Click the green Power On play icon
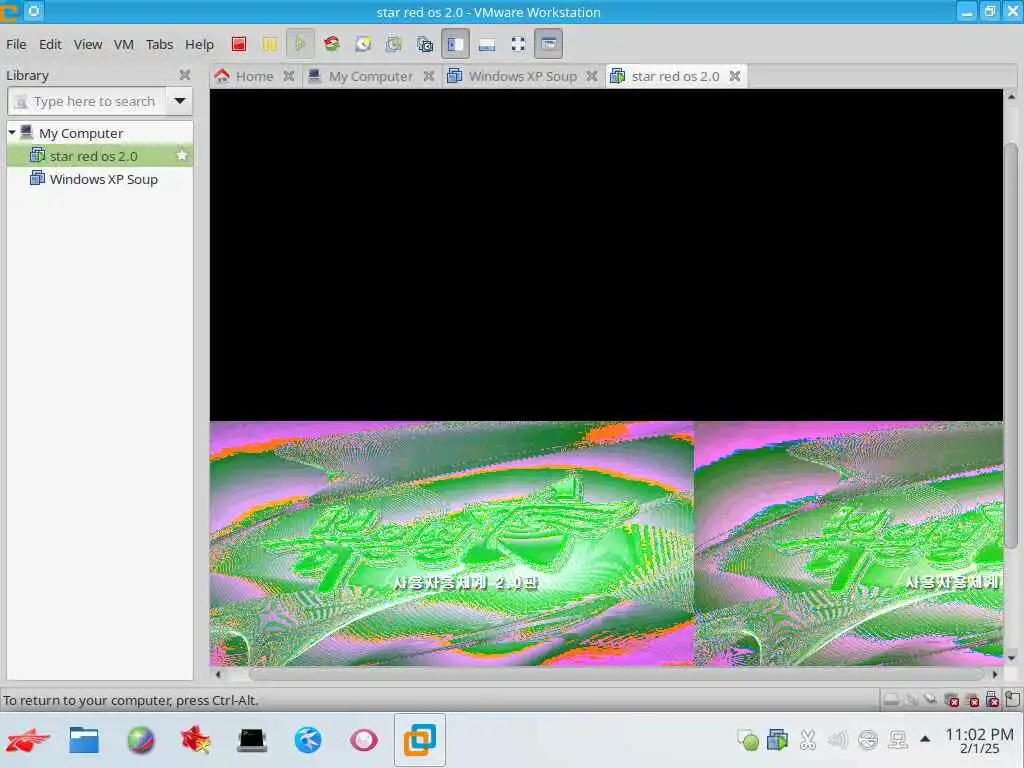Viewport: 1024px width, 768px height. (x=300, y=44)
